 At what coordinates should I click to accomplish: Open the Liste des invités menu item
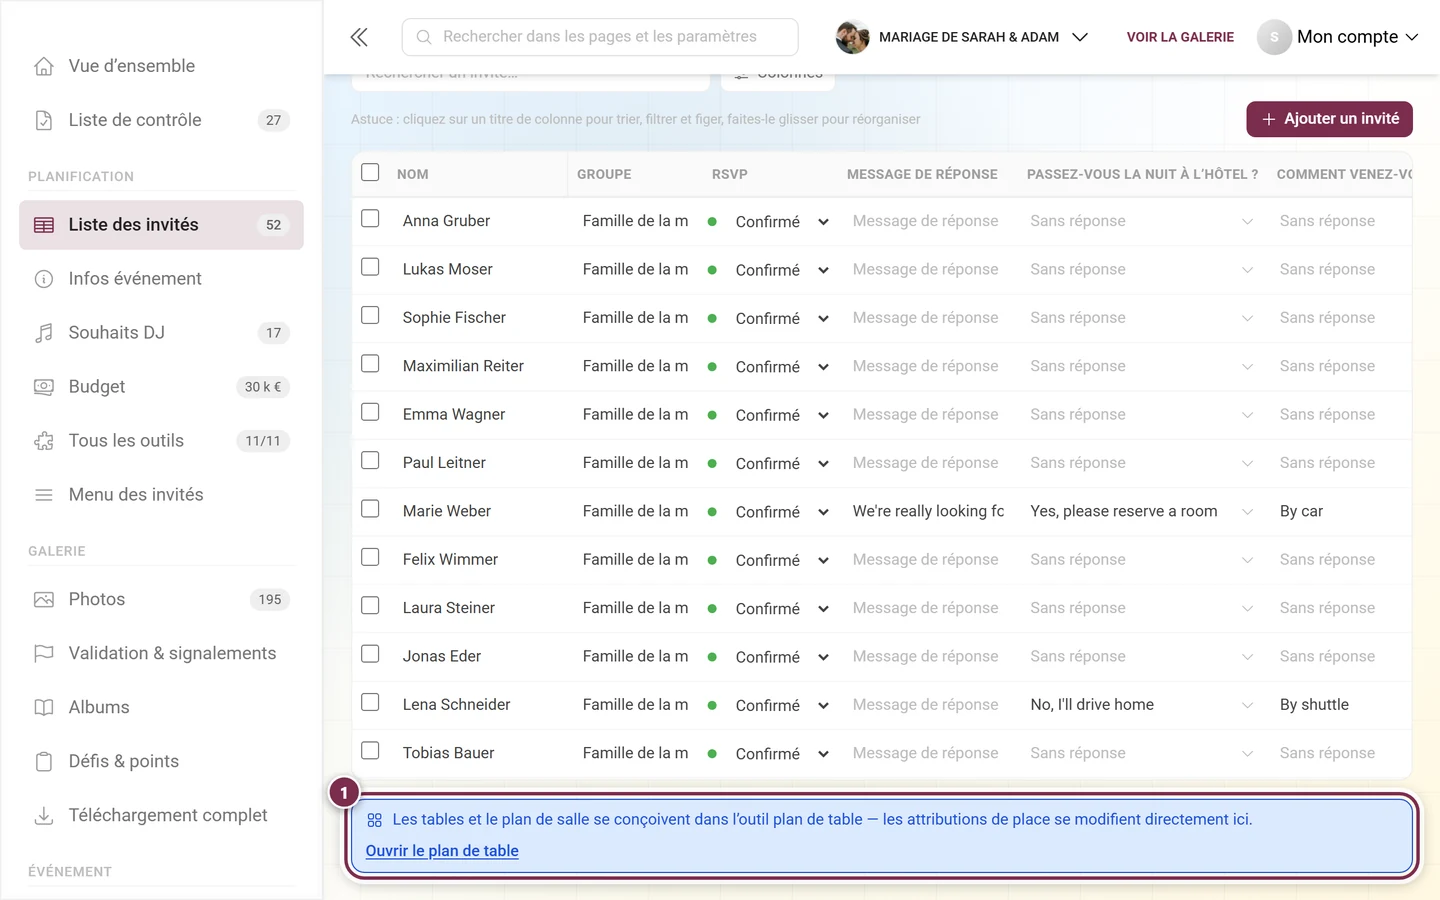pos(161,225)
